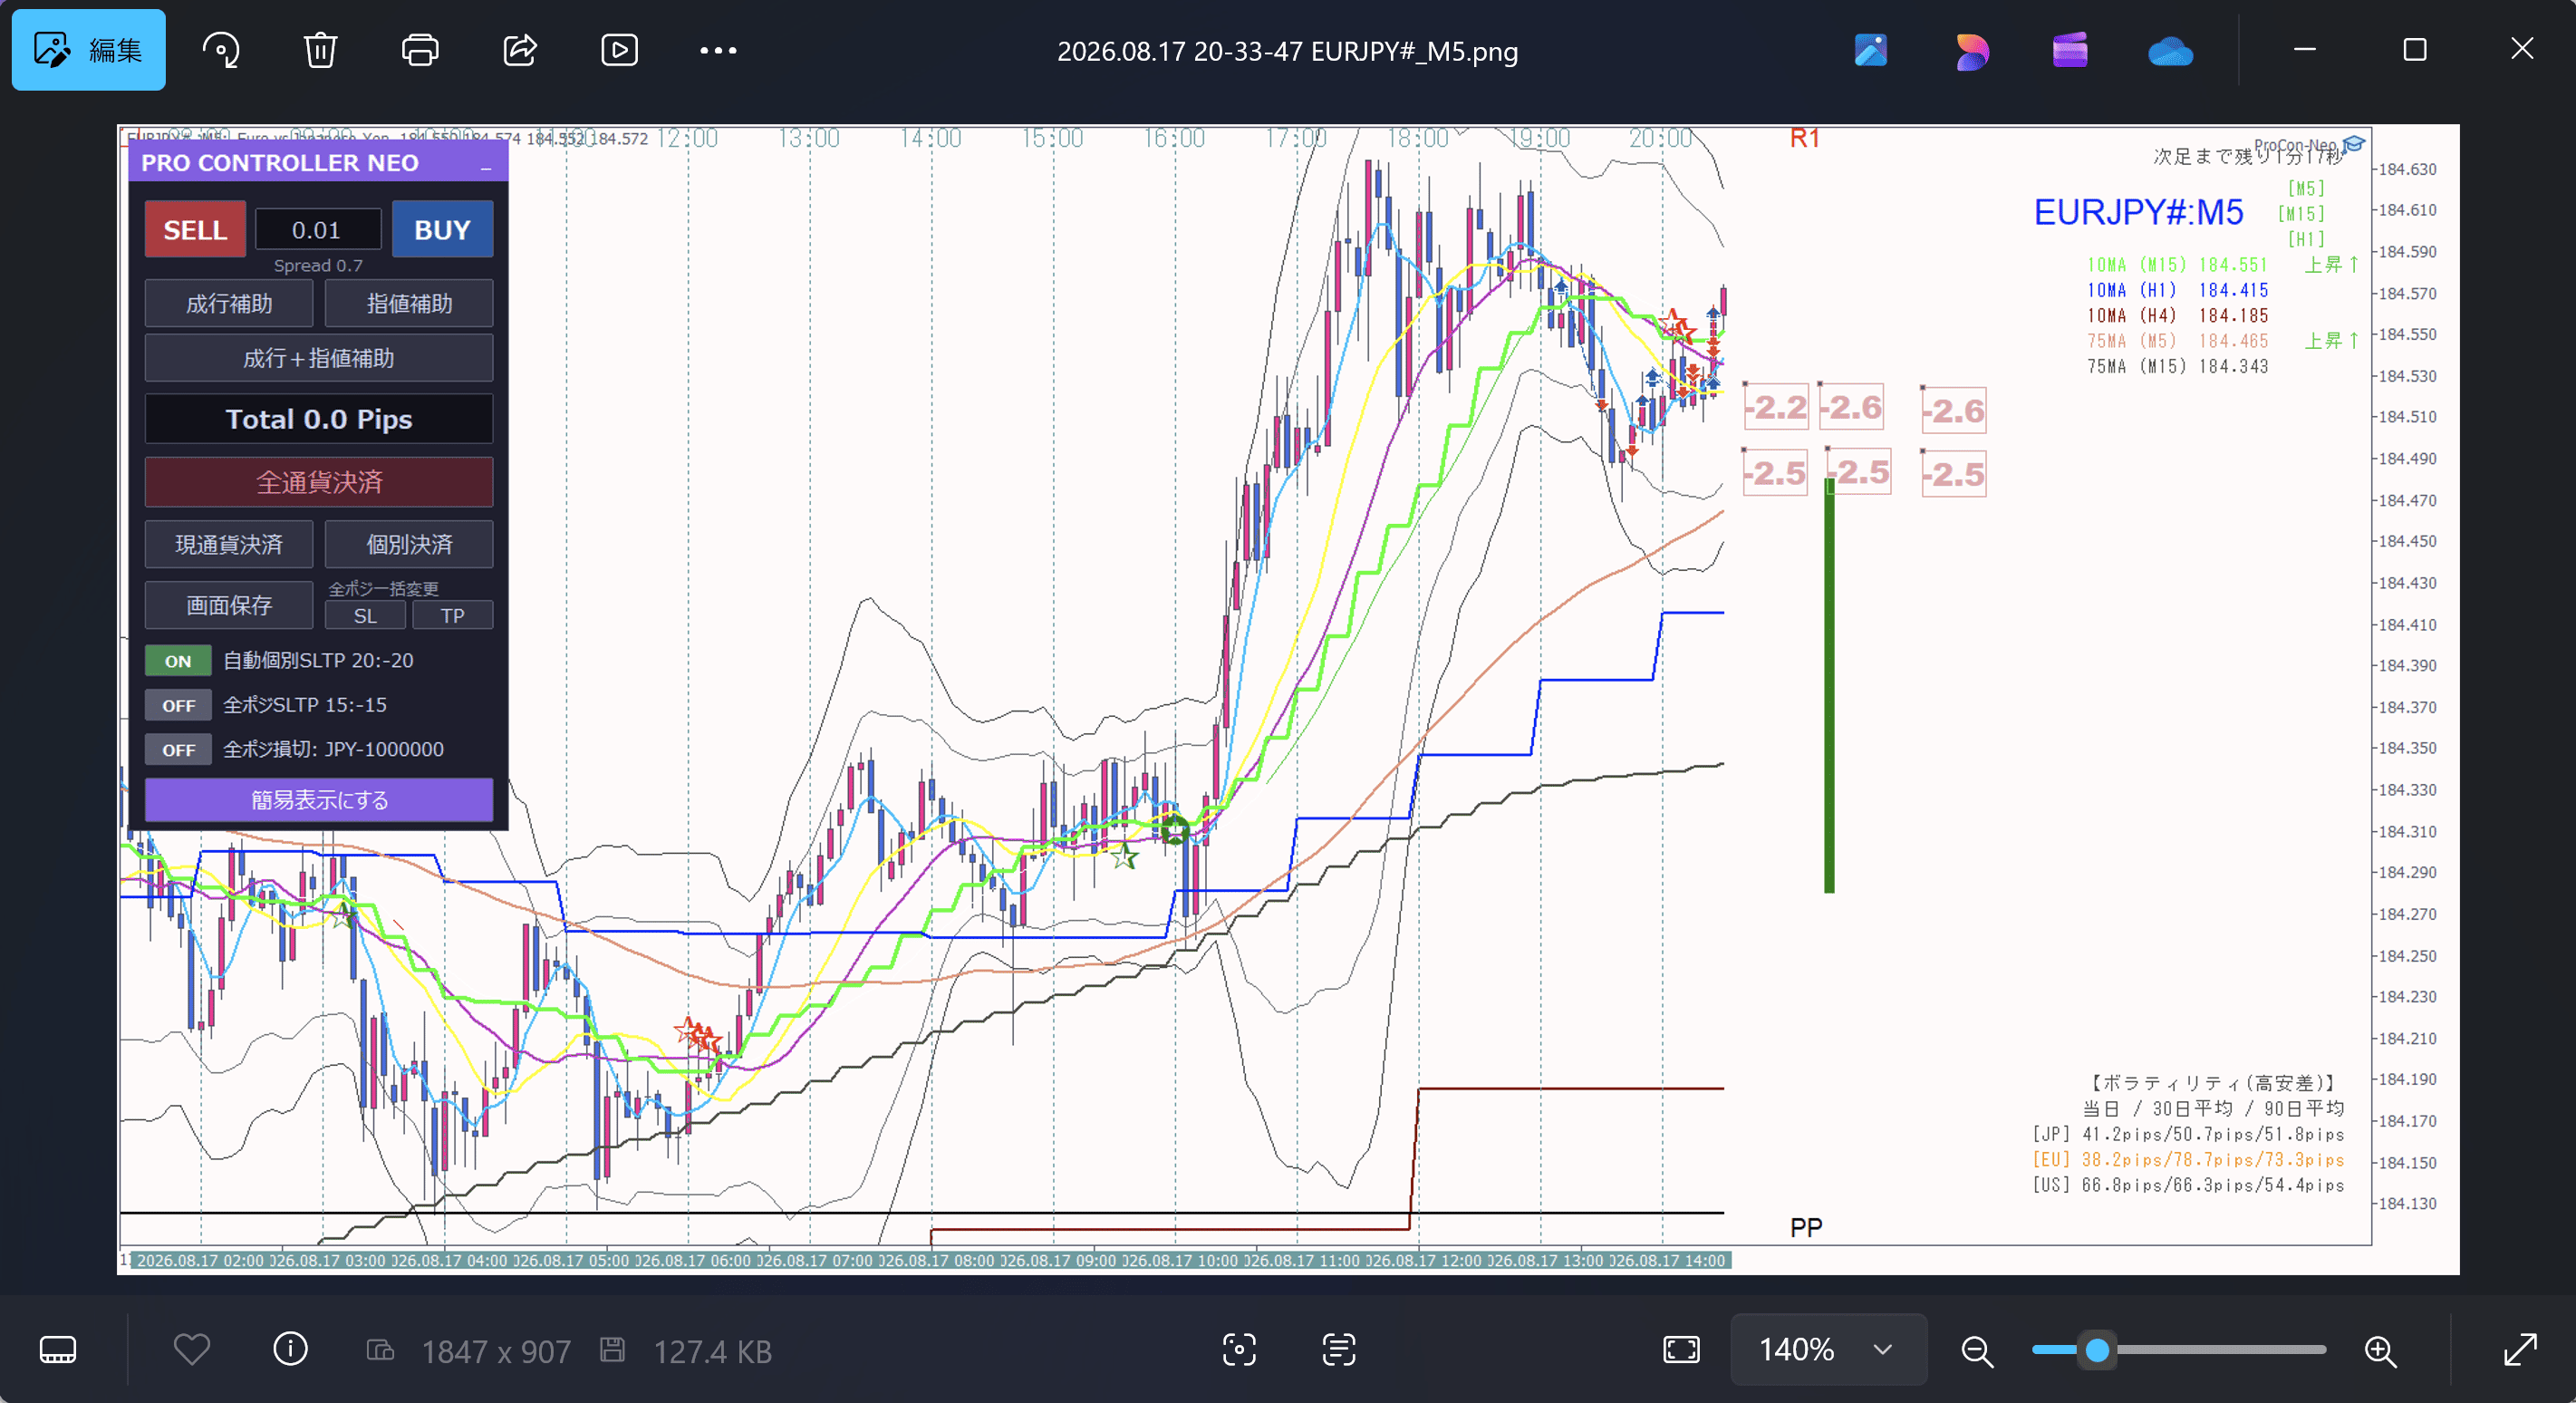The height and width of the screenshot is (1403, 2576).
Task: Print the image using printer icon
Action: [420, 50]
